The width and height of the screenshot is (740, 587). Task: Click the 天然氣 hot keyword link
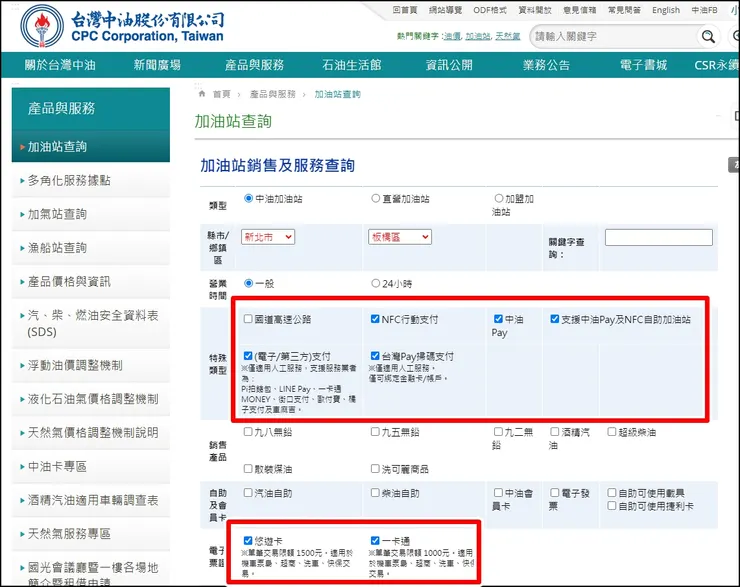(507, 36)
